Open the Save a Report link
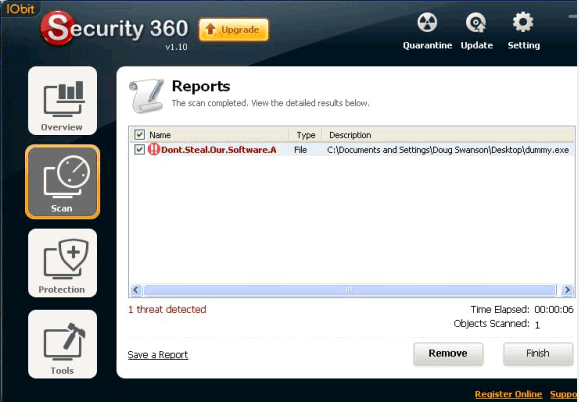This screenshot has width=579, height=402. pos(158,355)
